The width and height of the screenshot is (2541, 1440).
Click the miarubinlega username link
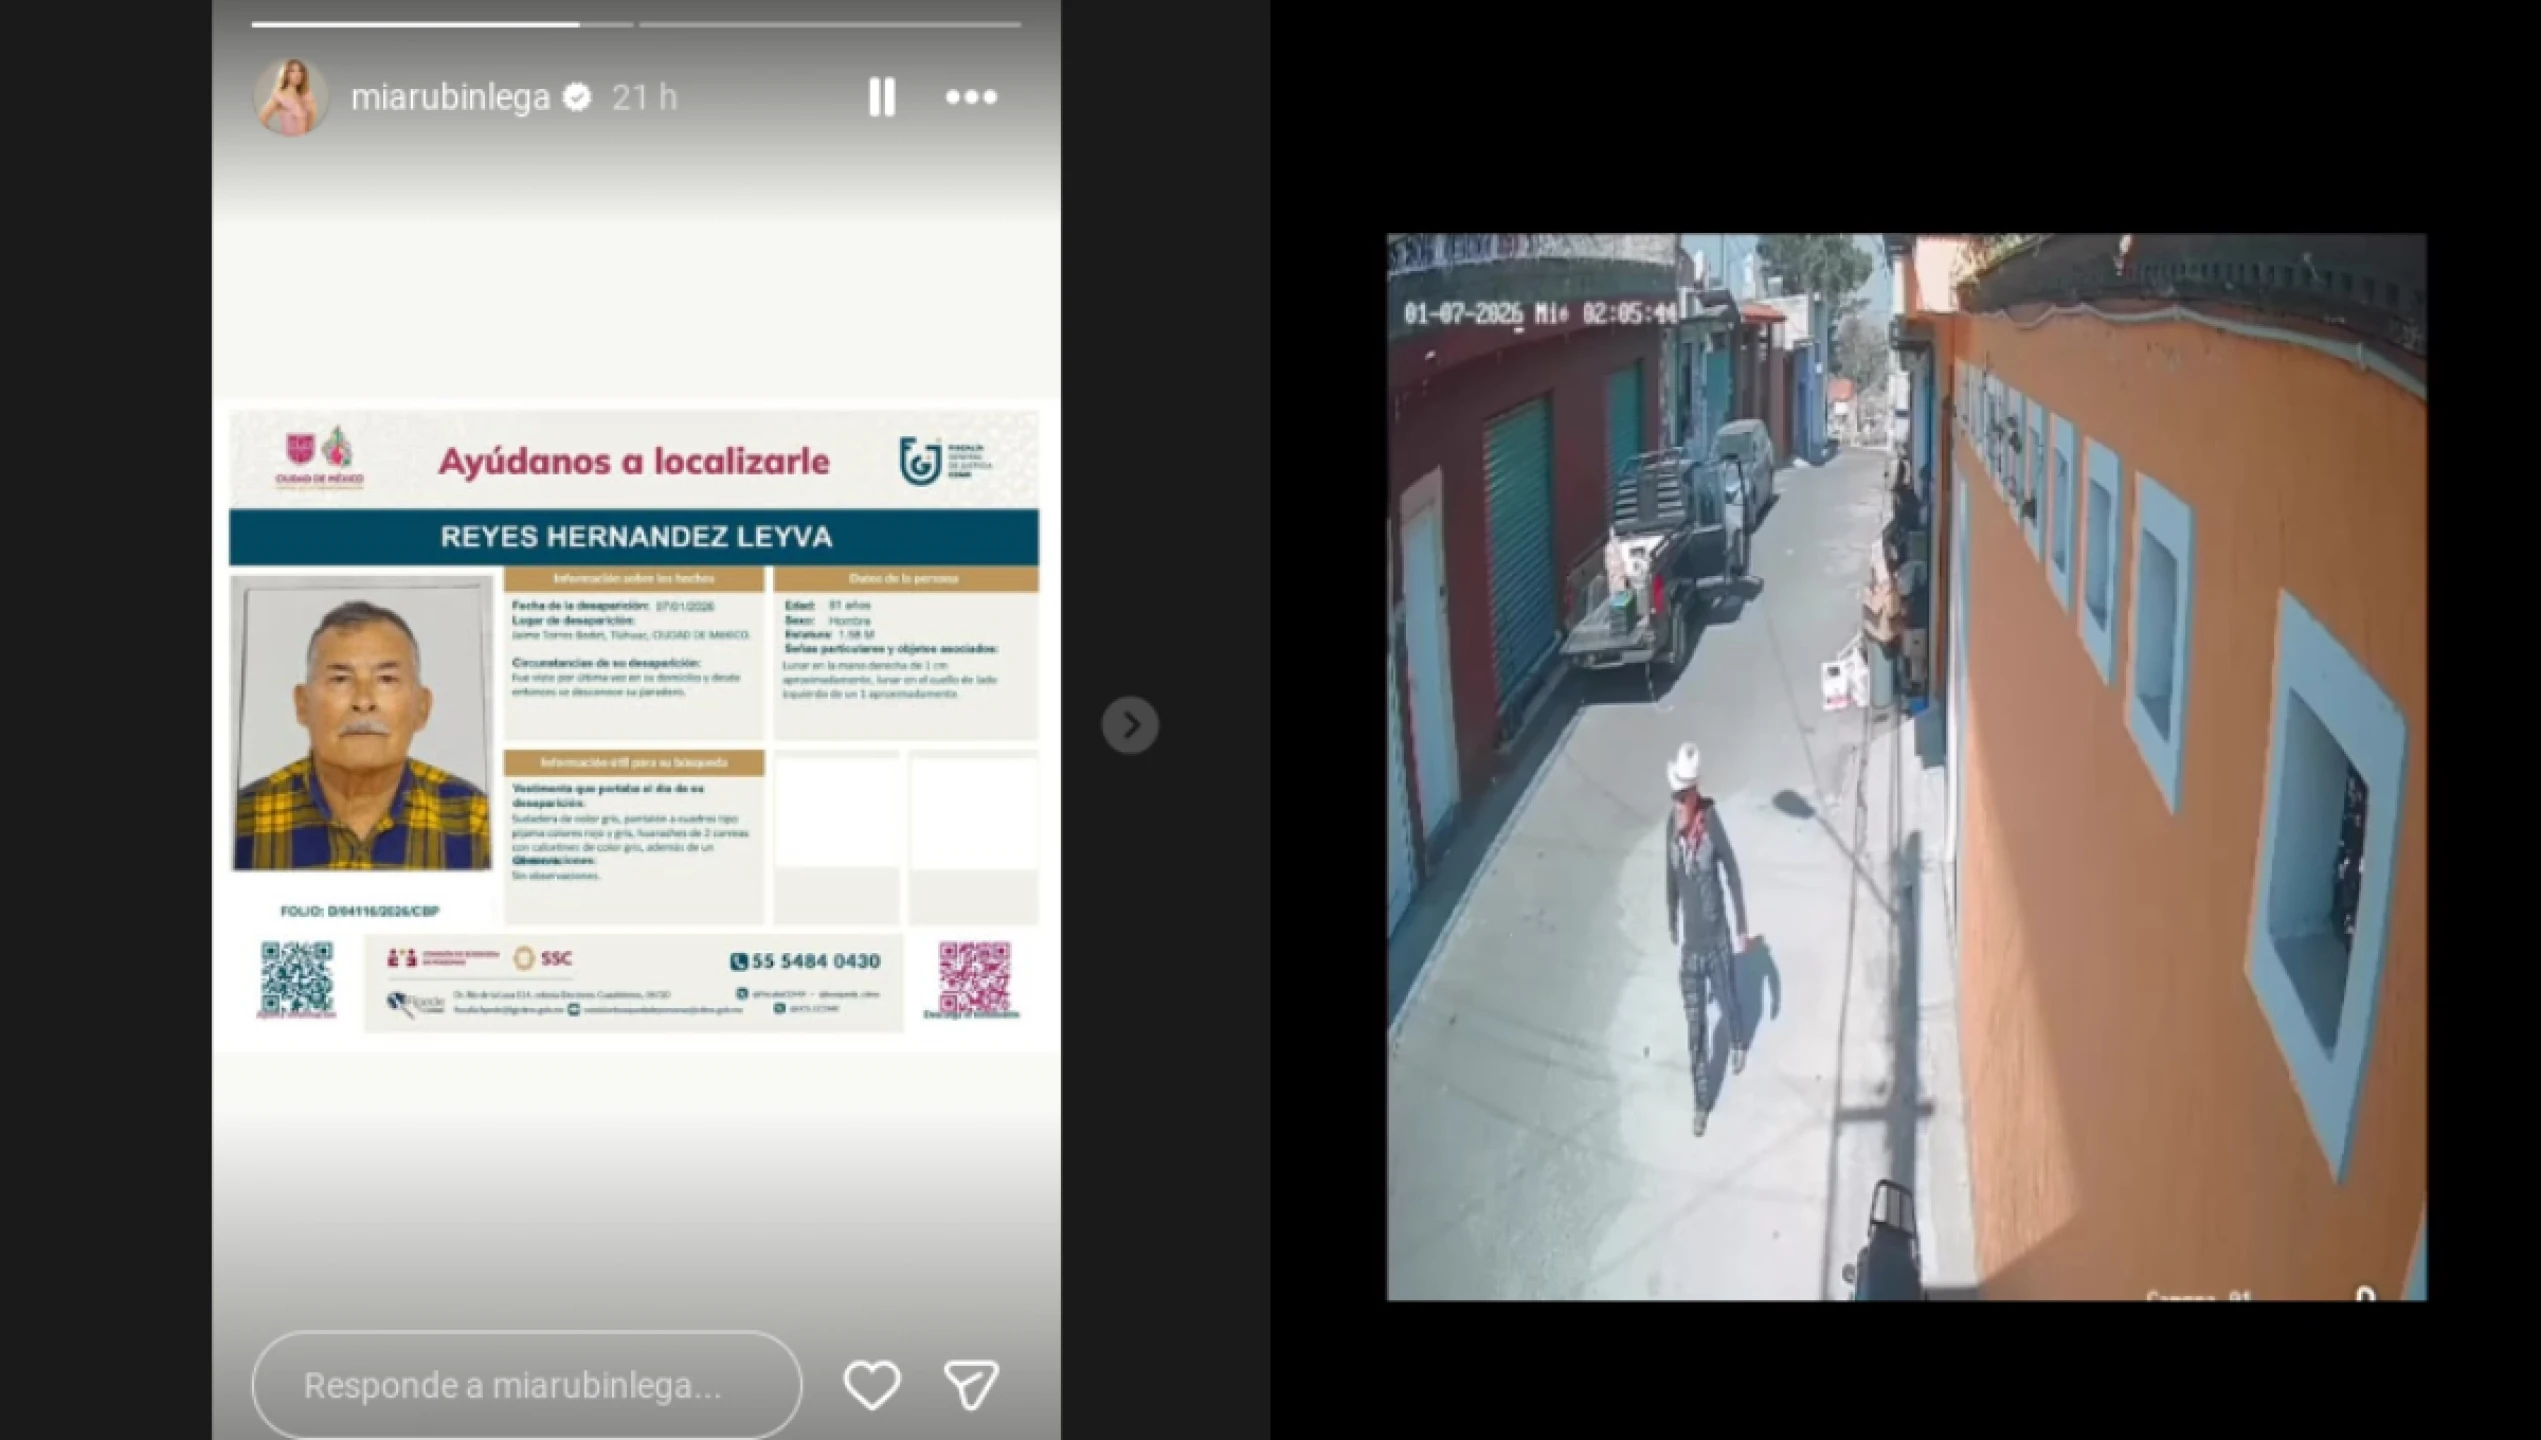click(450, 97)
